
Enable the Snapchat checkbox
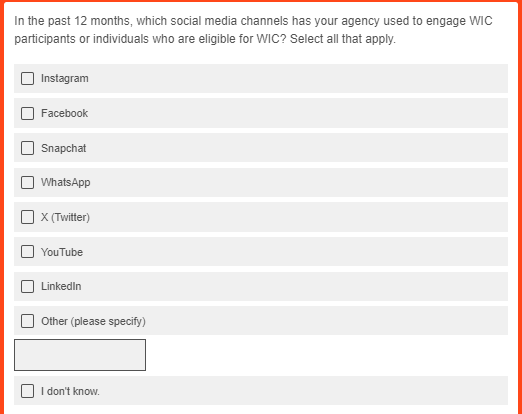[27, 148]
